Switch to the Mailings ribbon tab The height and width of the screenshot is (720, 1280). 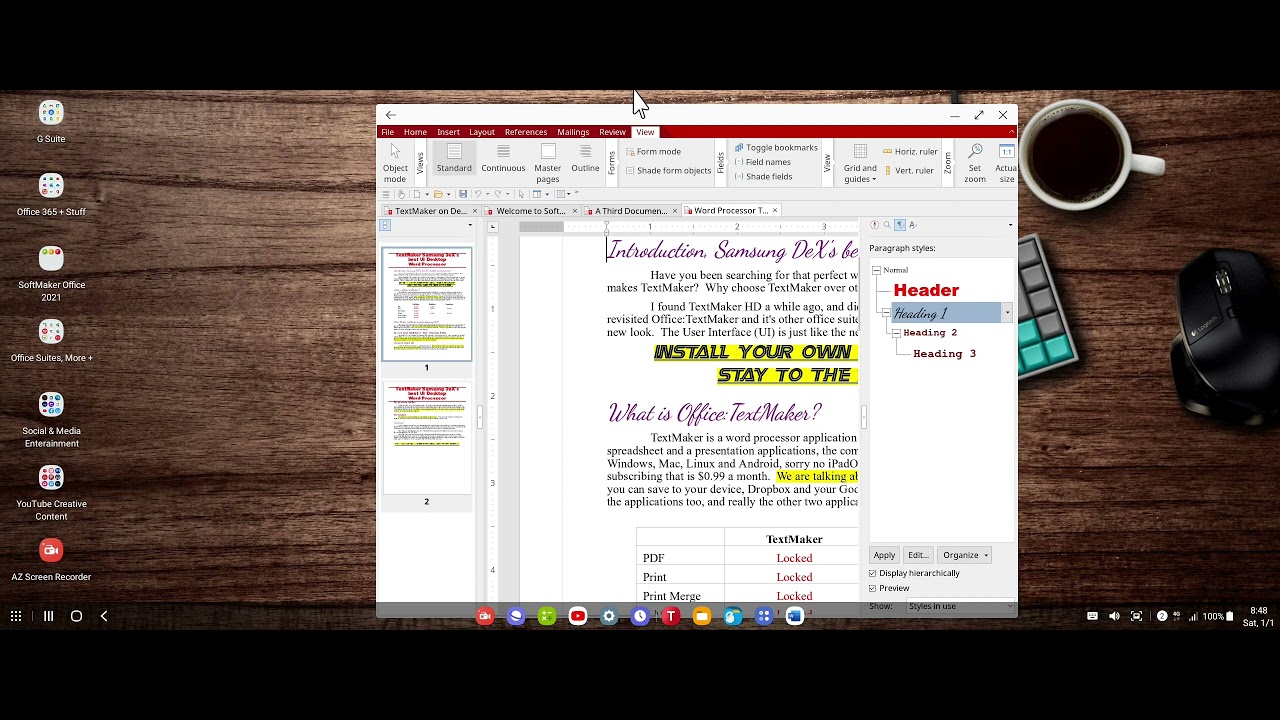(573, 132)
